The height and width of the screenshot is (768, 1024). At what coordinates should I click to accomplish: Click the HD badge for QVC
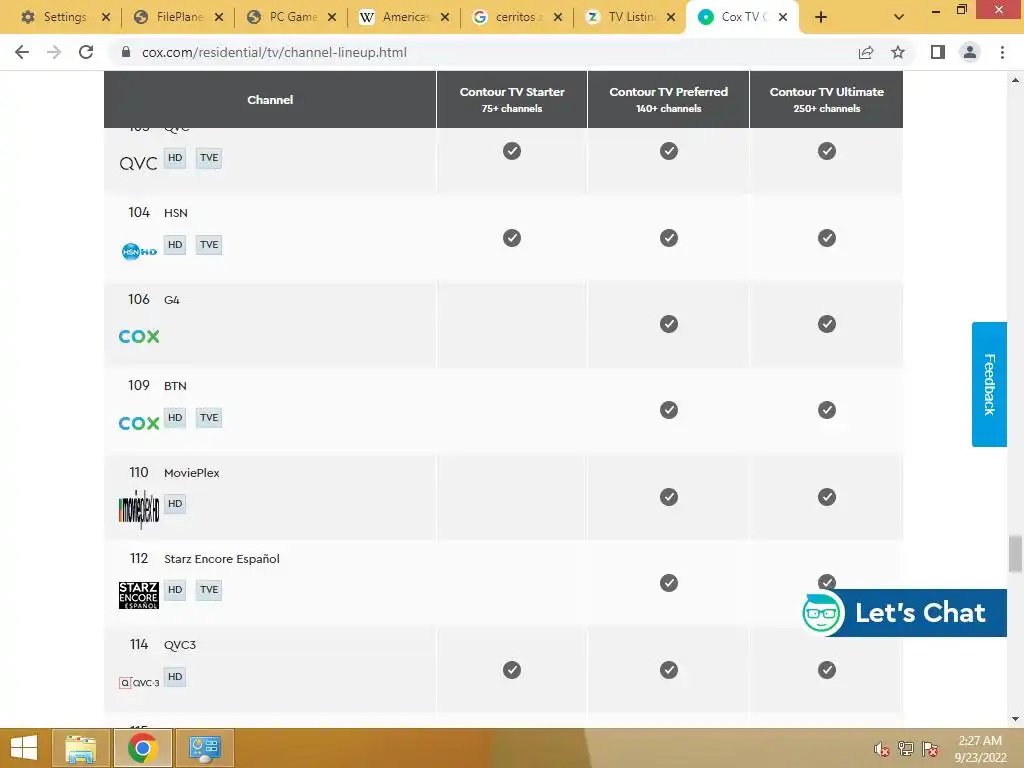click(175, 157)
